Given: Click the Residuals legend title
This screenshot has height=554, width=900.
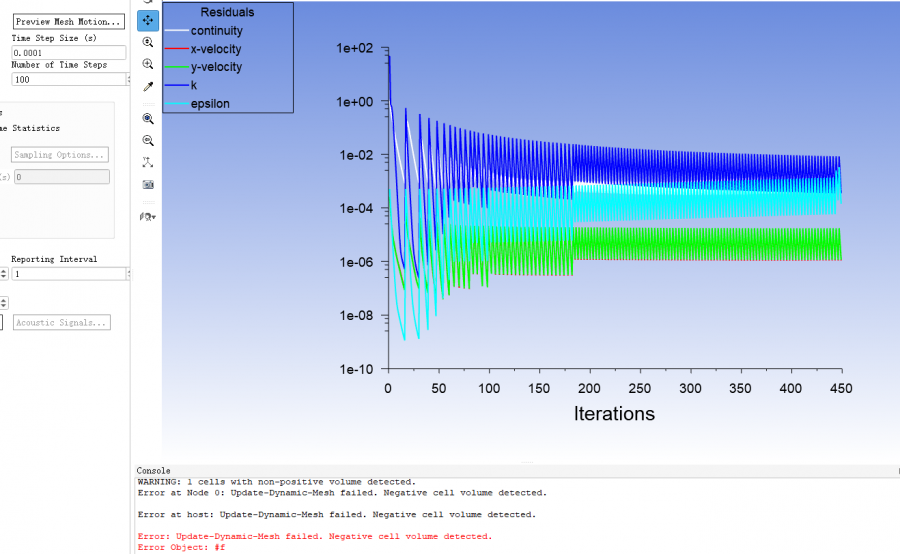Looking at the screenshot, I should 227,12.
